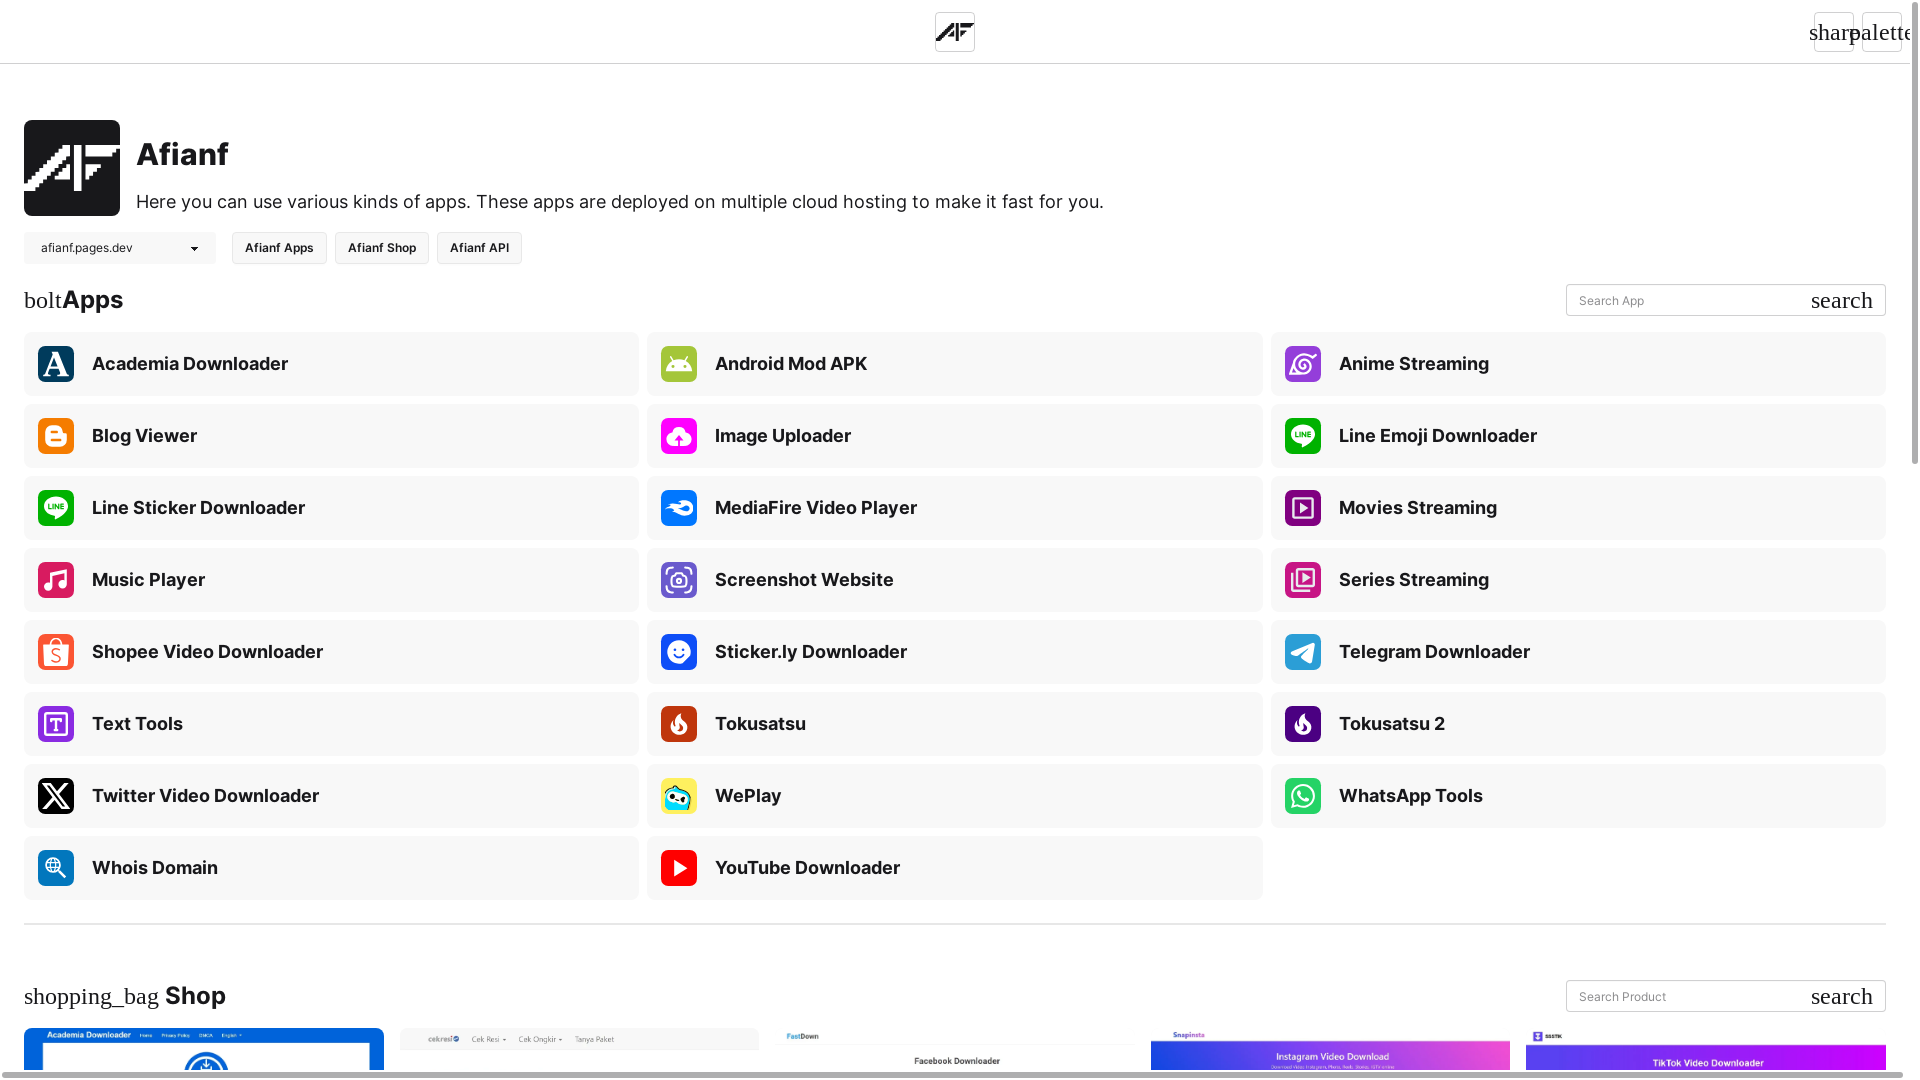Click the Line Emoji Downloader icon
The width and height of the screenshot is (1920, 1080).
tap(1303, 436)
